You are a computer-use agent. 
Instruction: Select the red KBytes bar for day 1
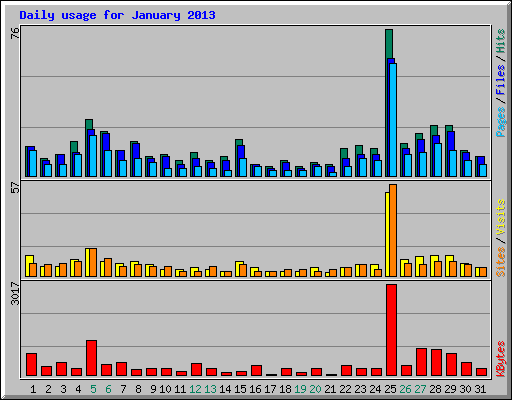pyautogui.click(x=31, y=364)
